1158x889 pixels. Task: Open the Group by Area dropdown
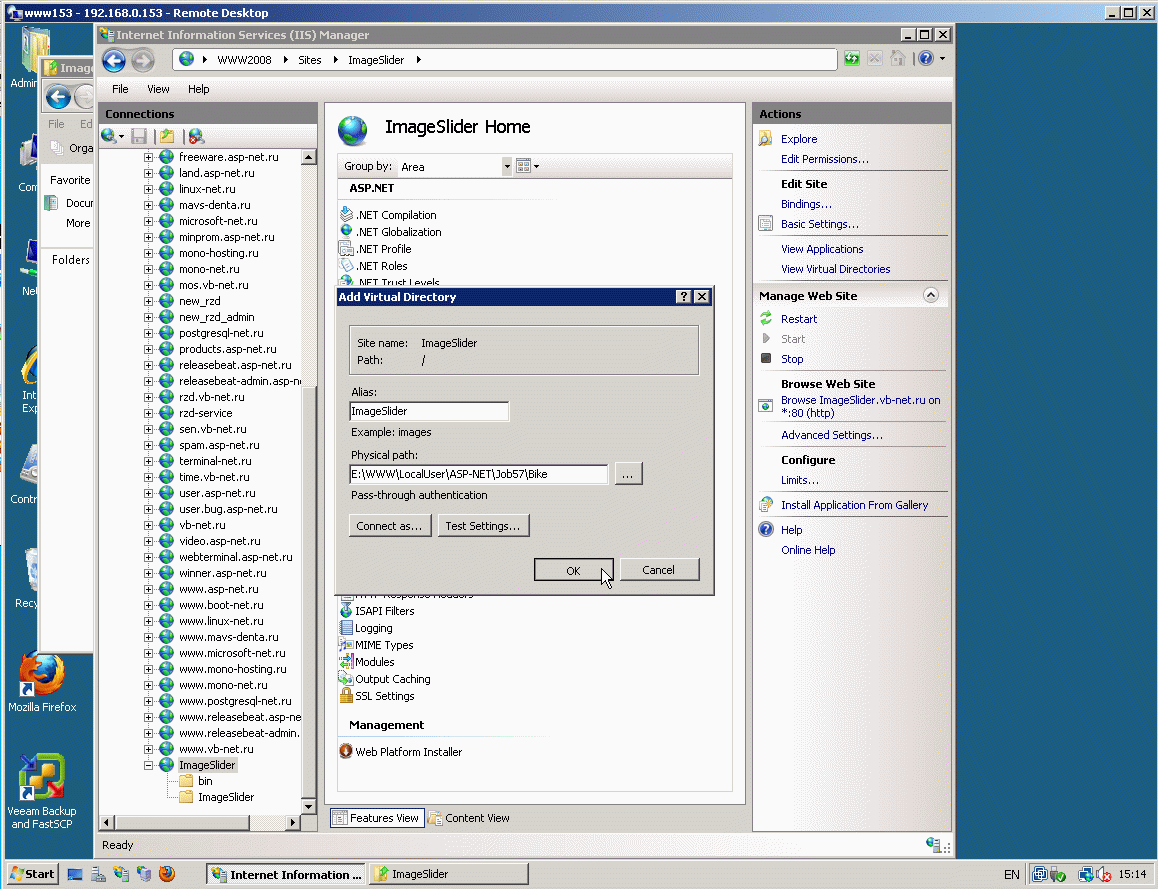[x=507, y=166]
